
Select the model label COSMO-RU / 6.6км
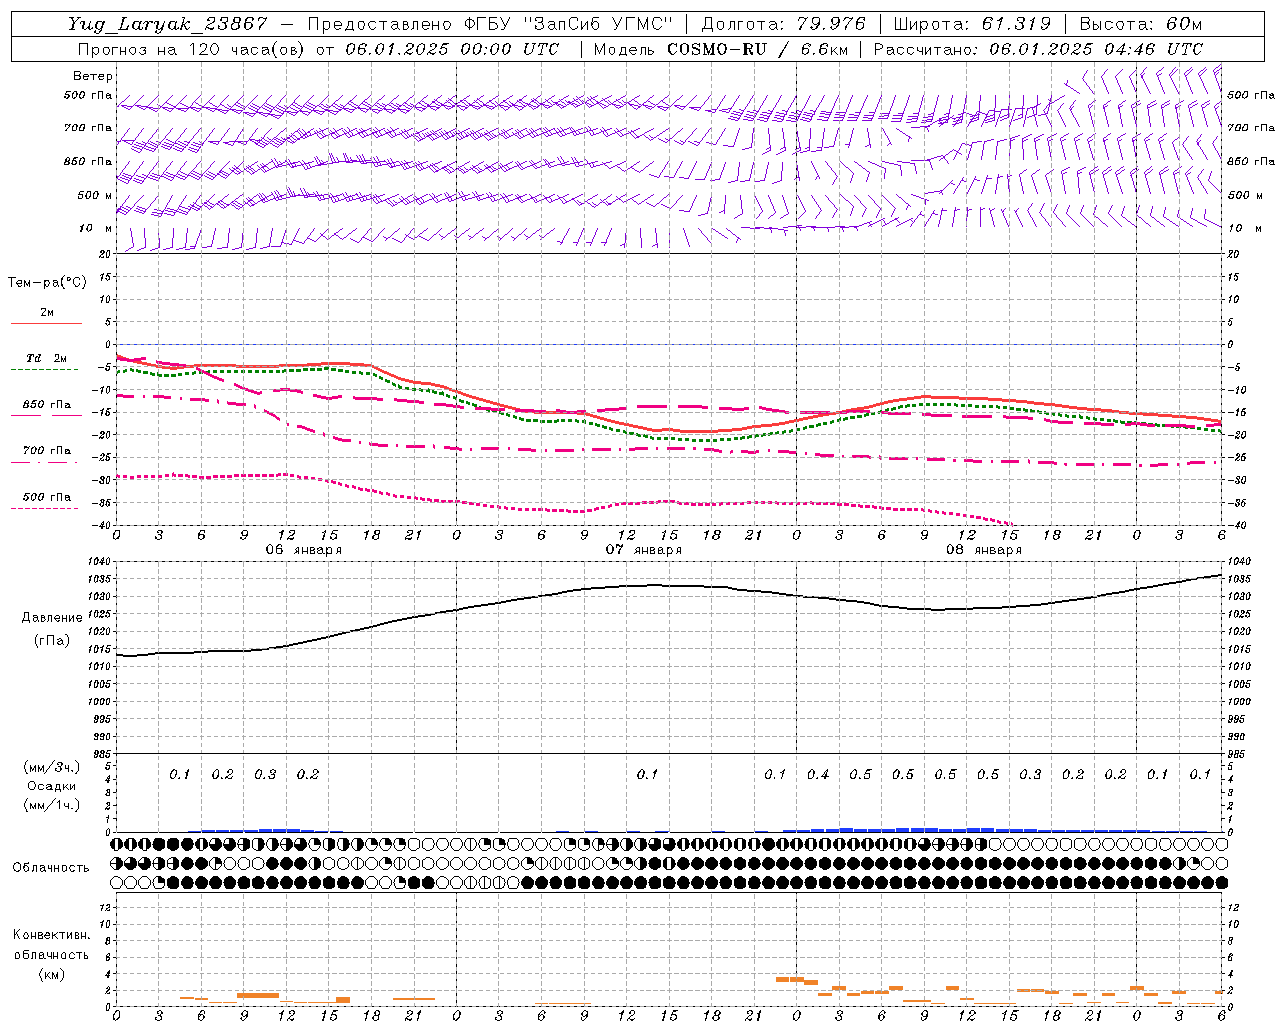coord(756,49)
